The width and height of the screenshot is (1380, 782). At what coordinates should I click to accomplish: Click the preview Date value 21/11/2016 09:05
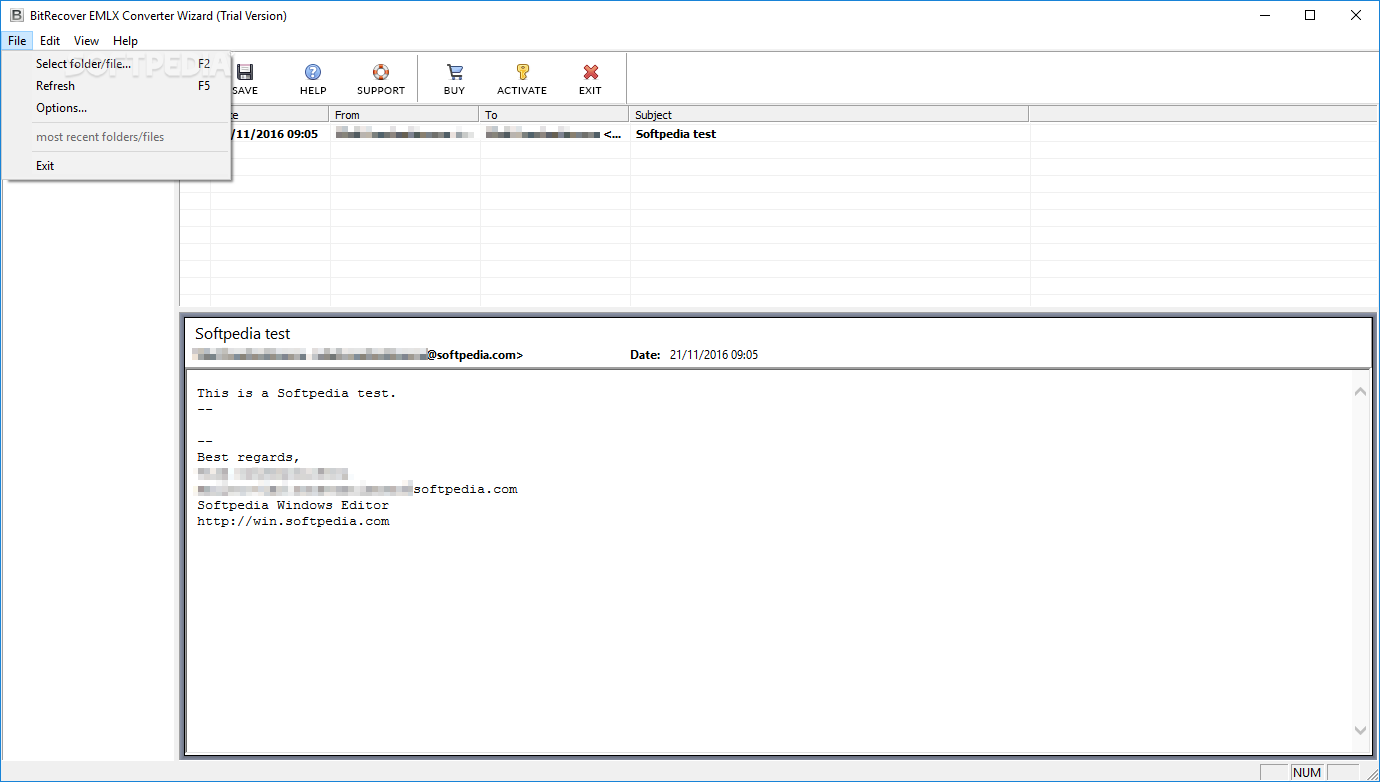[x=714, y=355]
